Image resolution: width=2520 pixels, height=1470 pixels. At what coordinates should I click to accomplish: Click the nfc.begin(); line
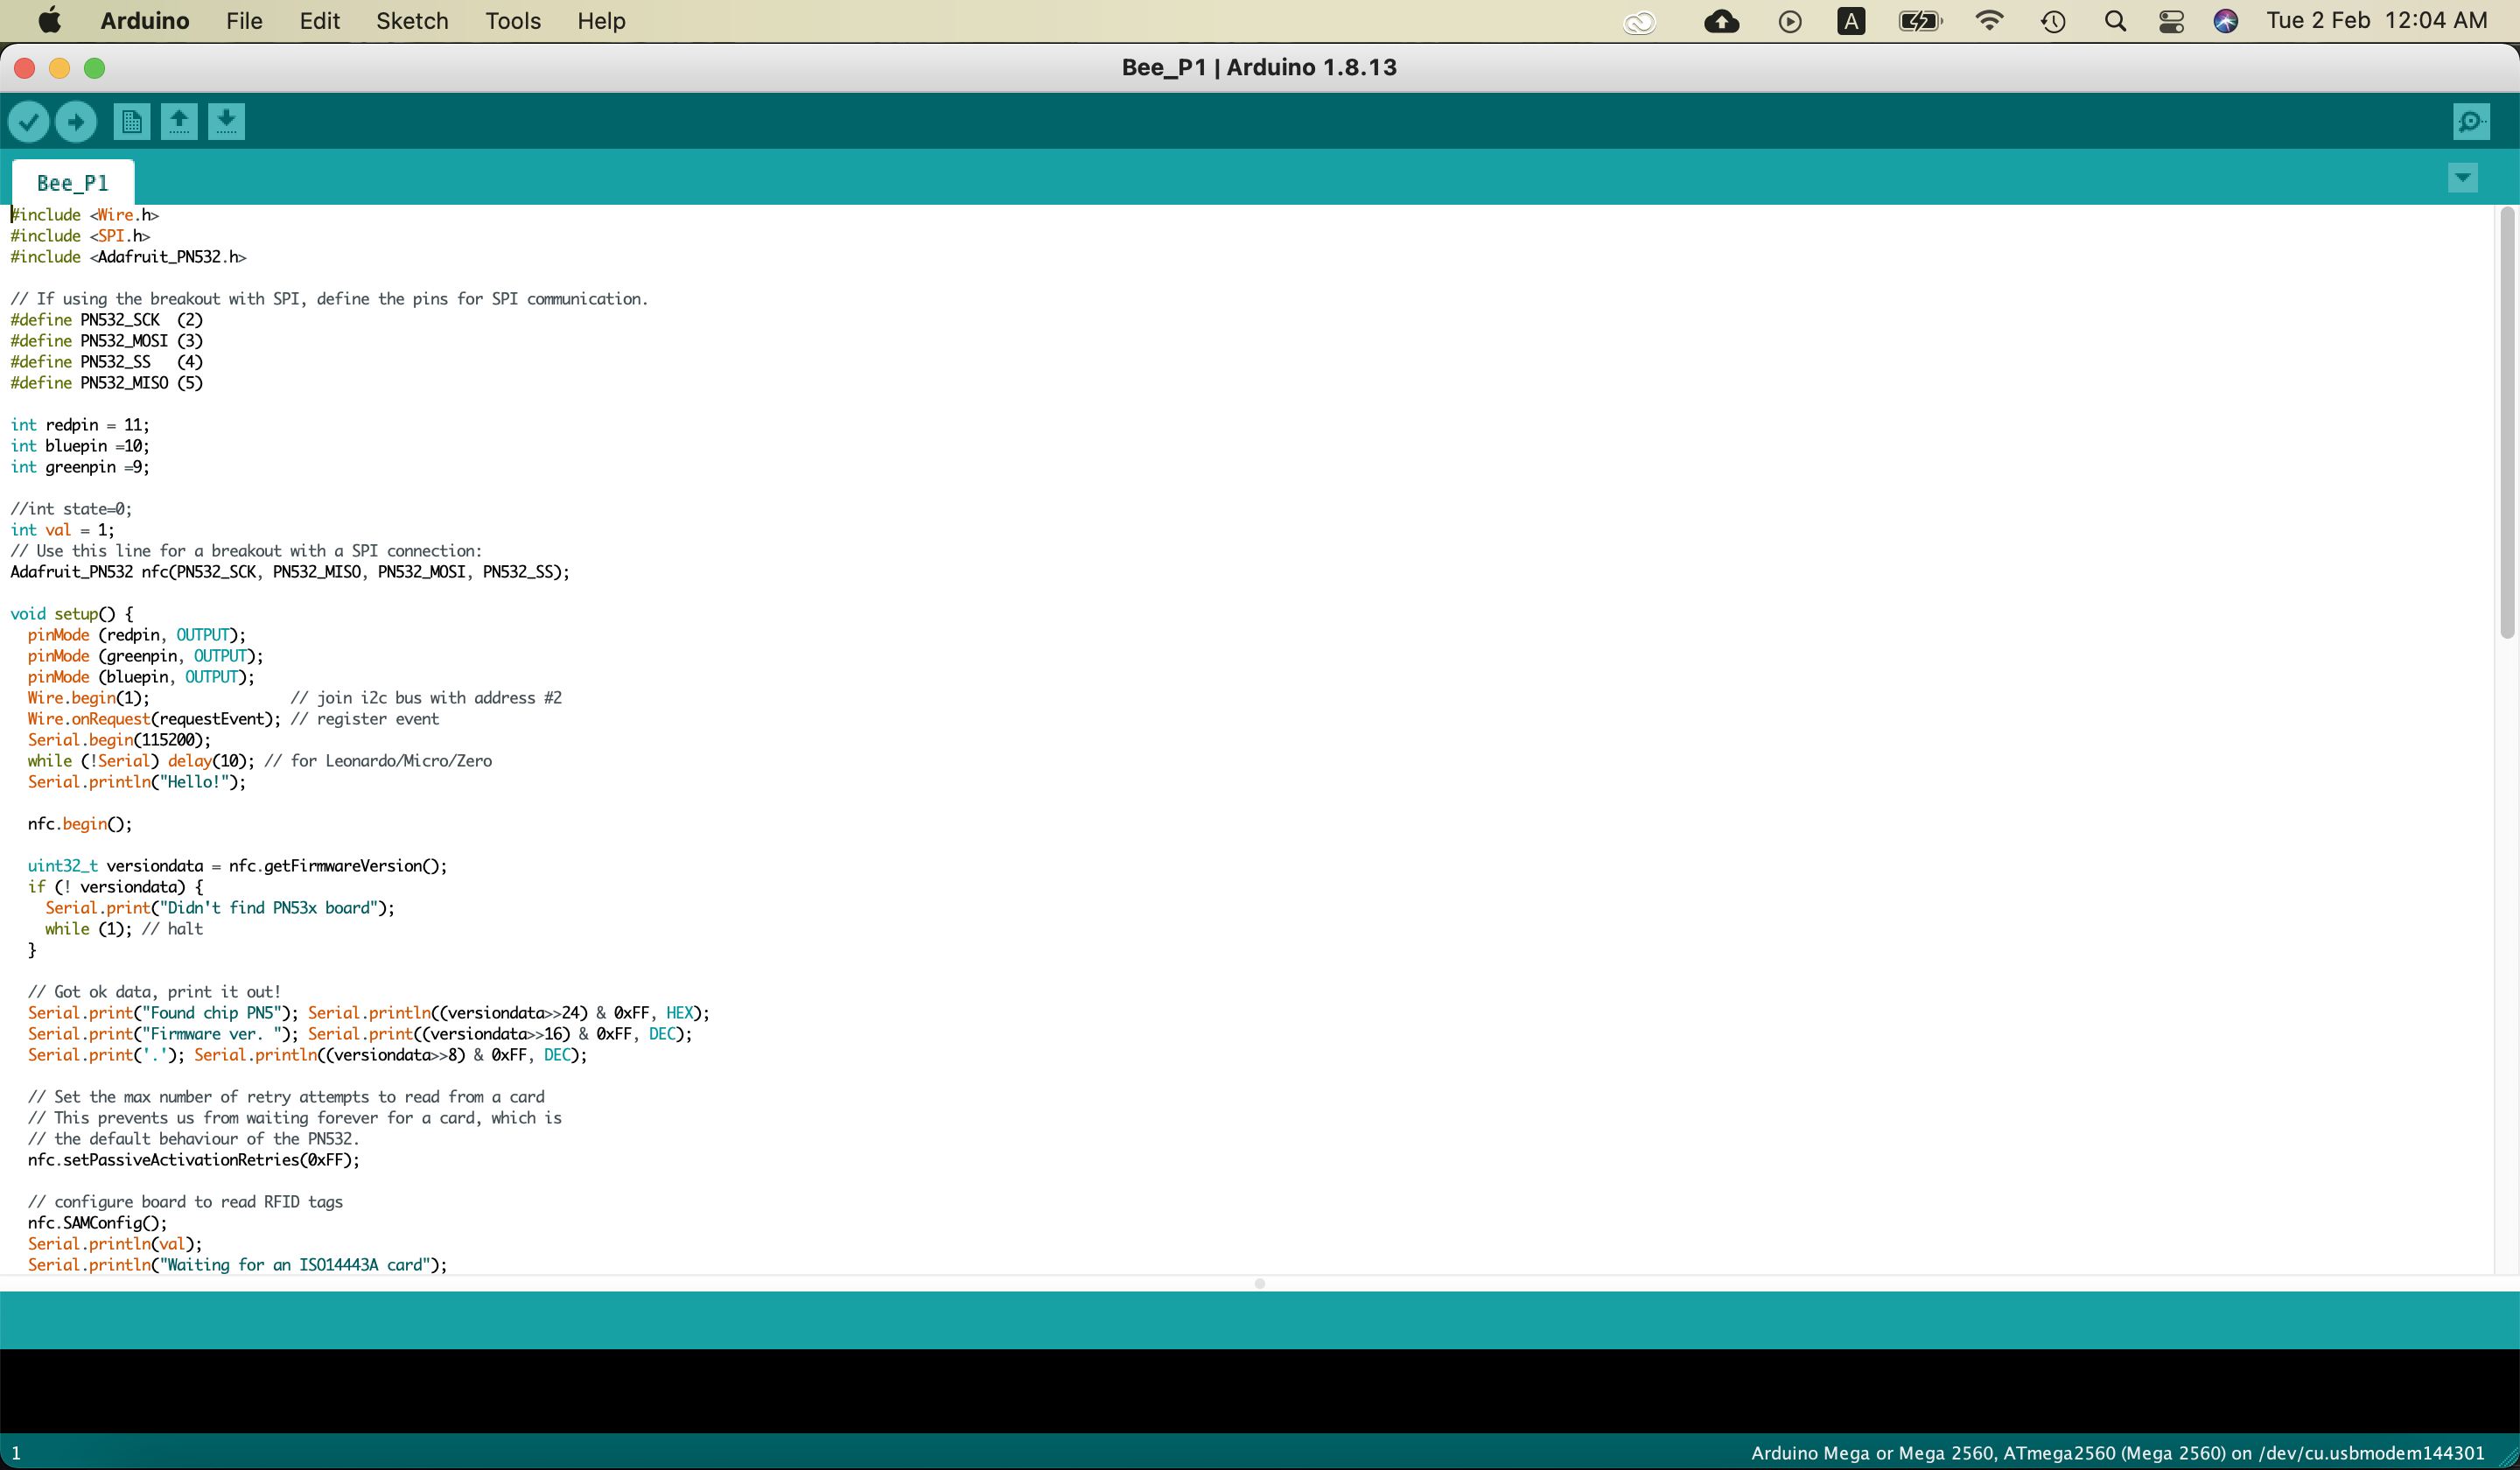[80, 824]
